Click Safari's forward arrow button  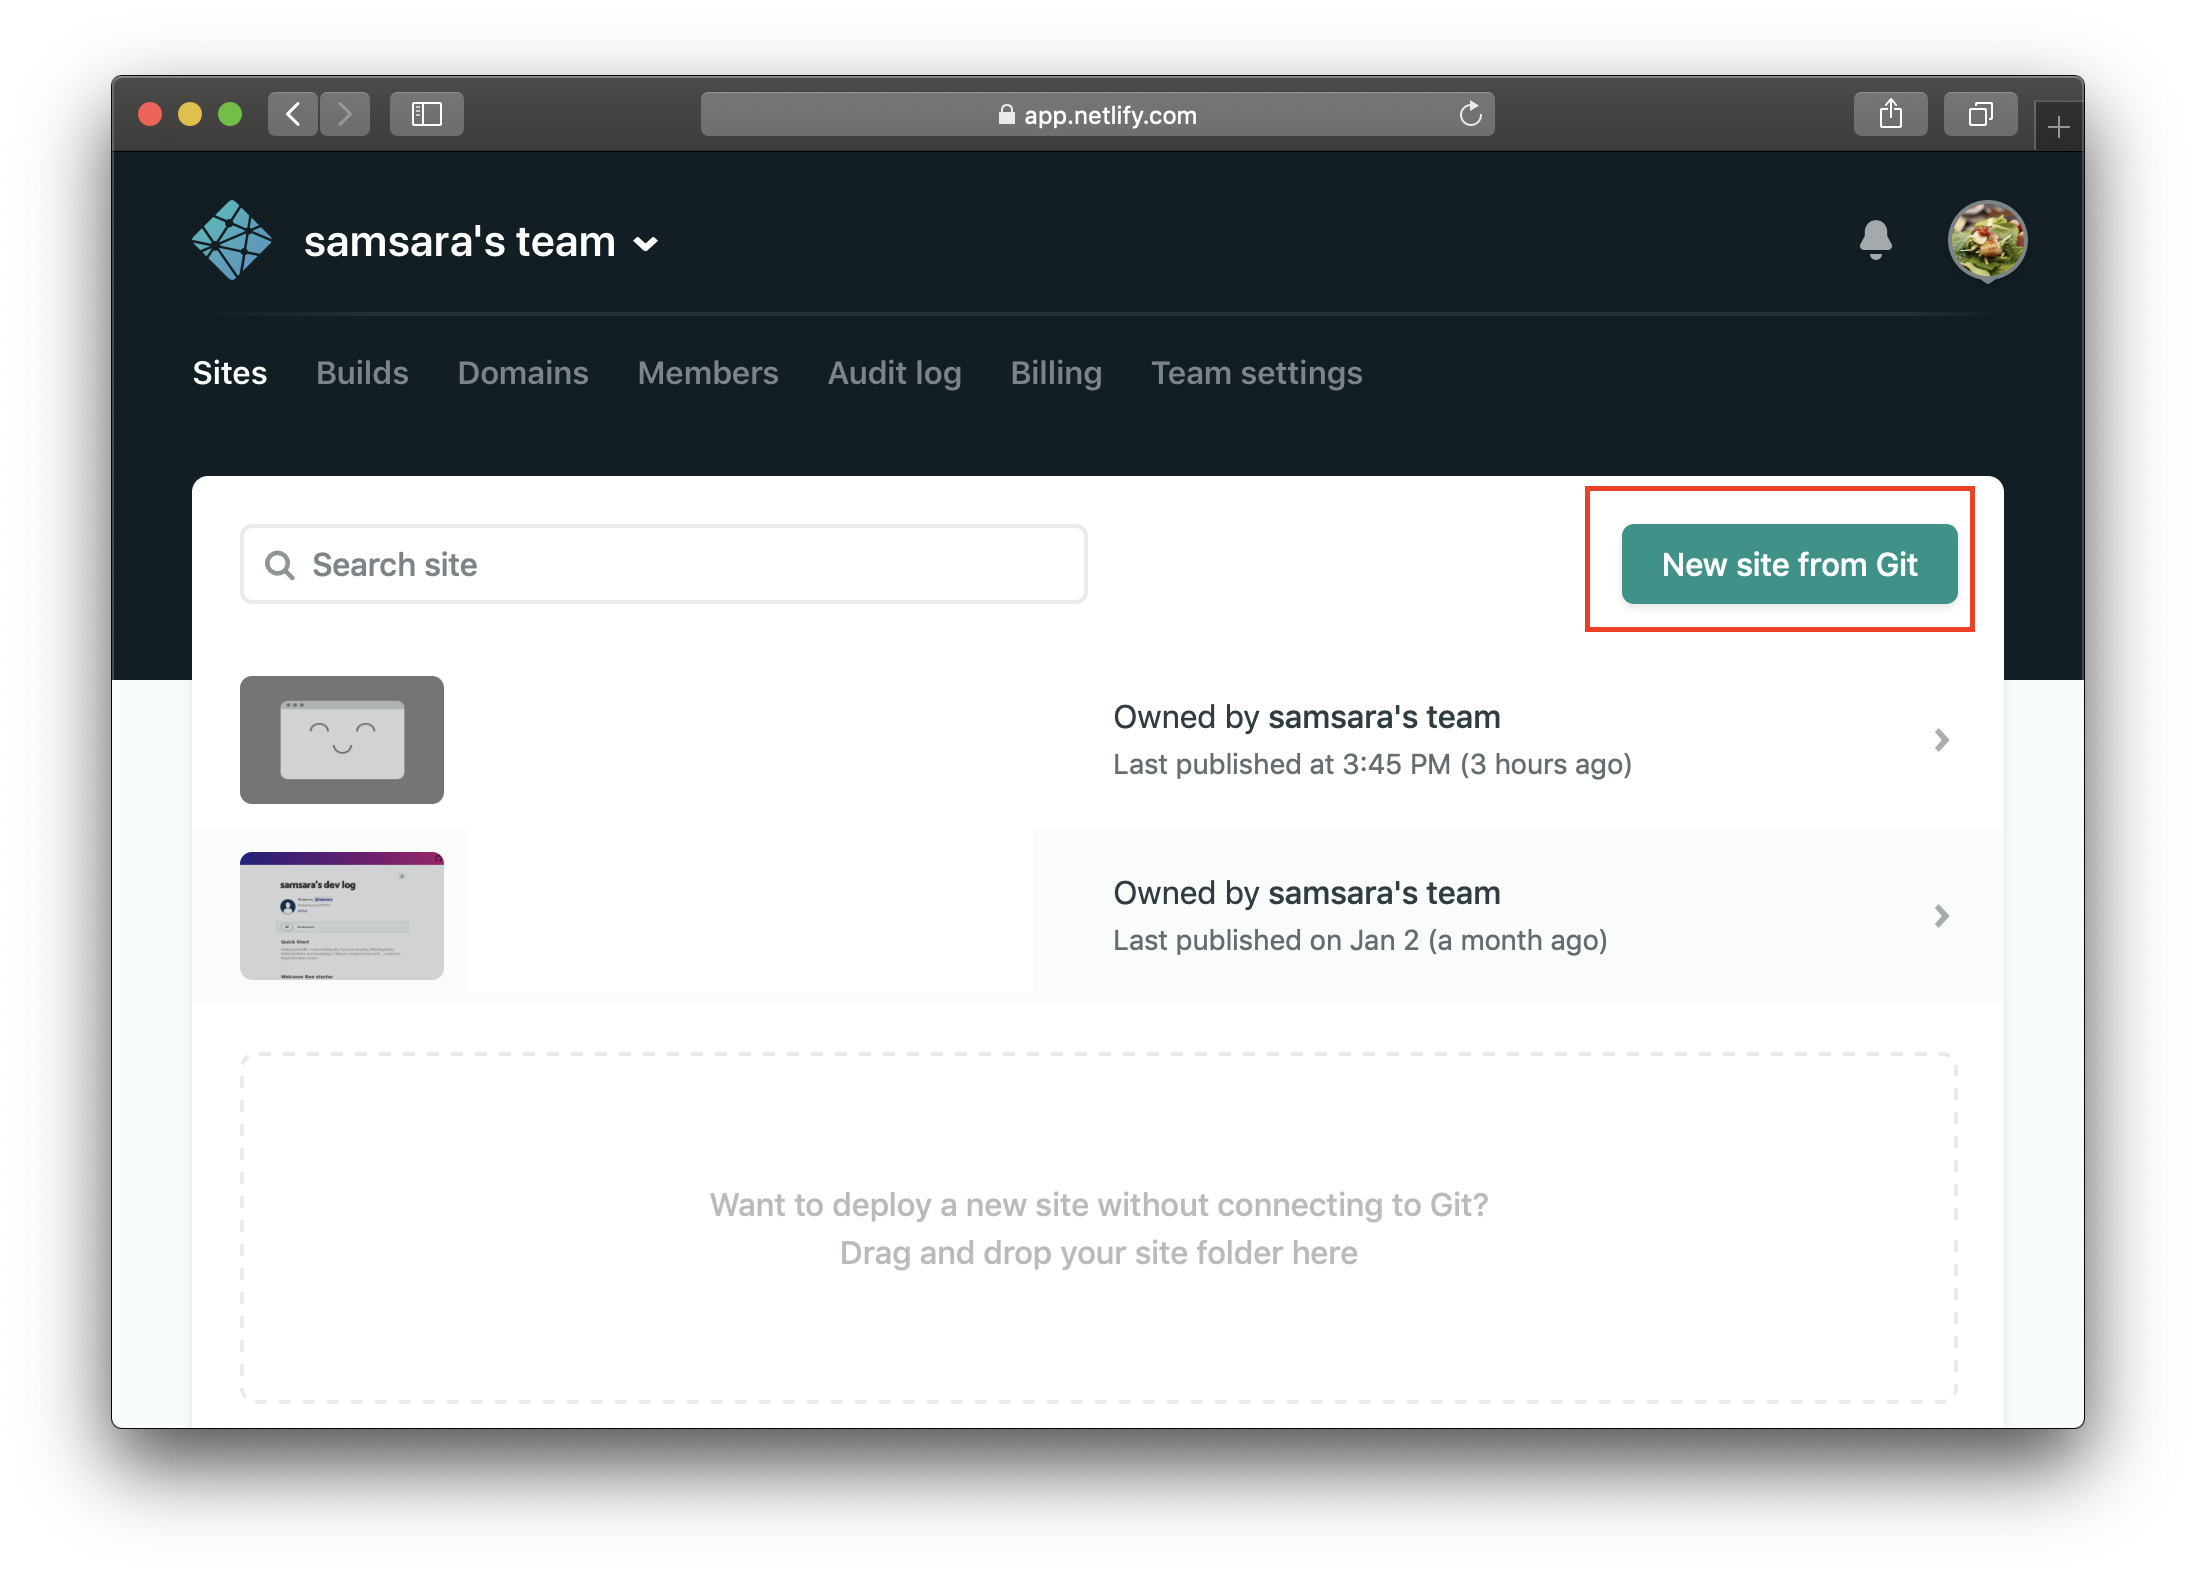tap(345, 114)
